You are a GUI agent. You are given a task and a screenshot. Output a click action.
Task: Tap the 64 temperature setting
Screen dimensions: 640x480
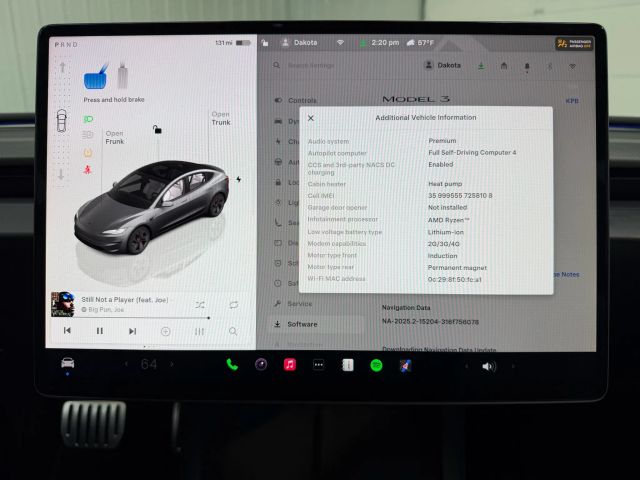[149, 364]
